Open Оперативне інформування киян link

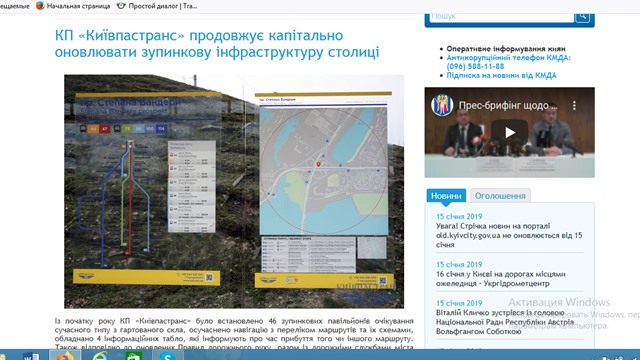click(506, 49)
